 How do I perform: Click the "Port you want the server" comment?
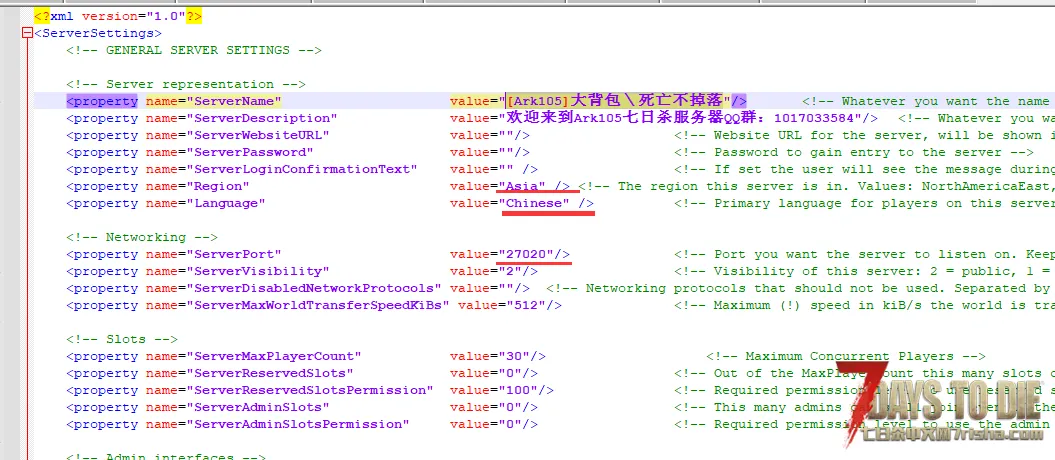(865, 254)
